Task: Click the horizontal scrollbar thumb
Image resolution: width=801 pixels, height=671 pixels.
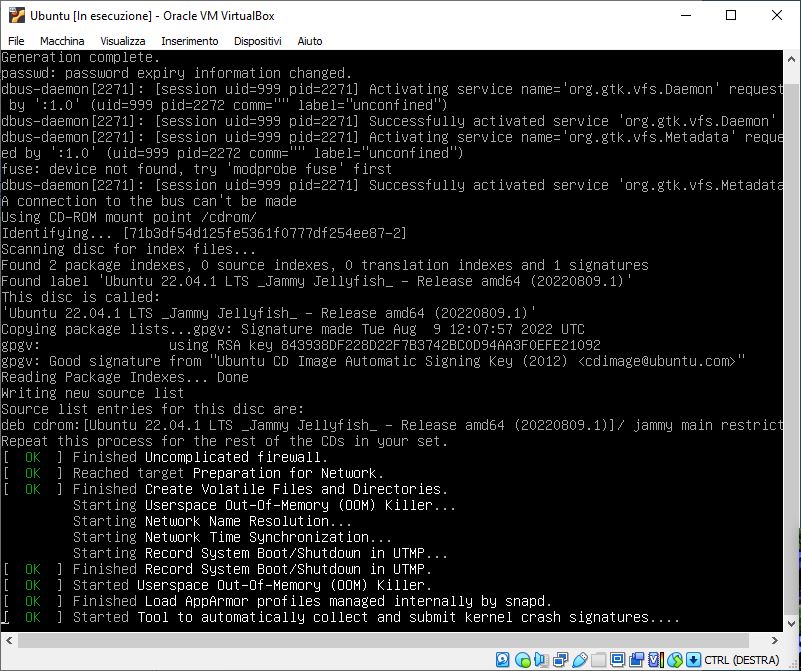Action: pyautogui.click(x=383, y=640)
